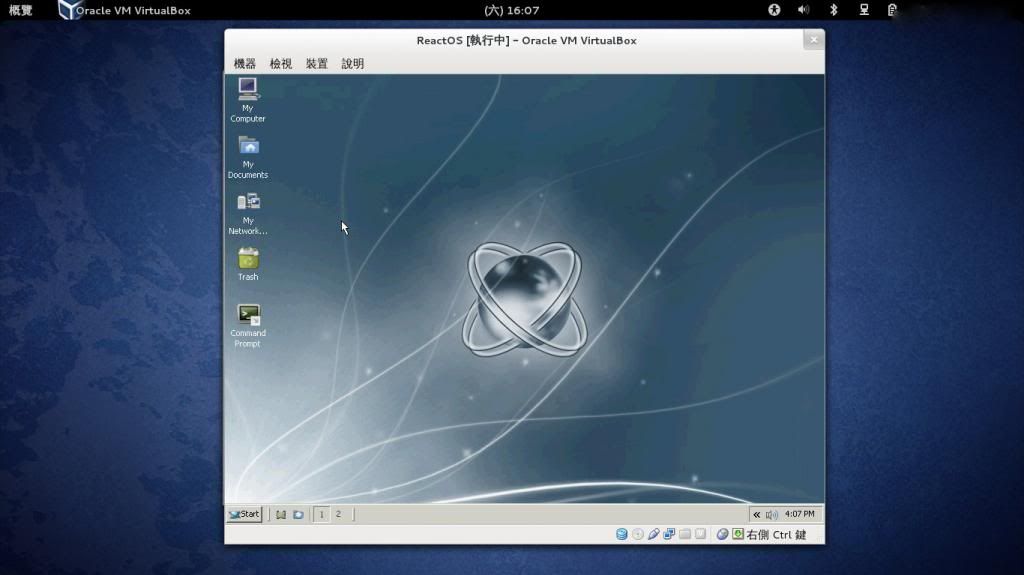1024x575 pixels.
Task: Select the Command Prompt desktop shortcut
Action: click(x=248, y=325)
